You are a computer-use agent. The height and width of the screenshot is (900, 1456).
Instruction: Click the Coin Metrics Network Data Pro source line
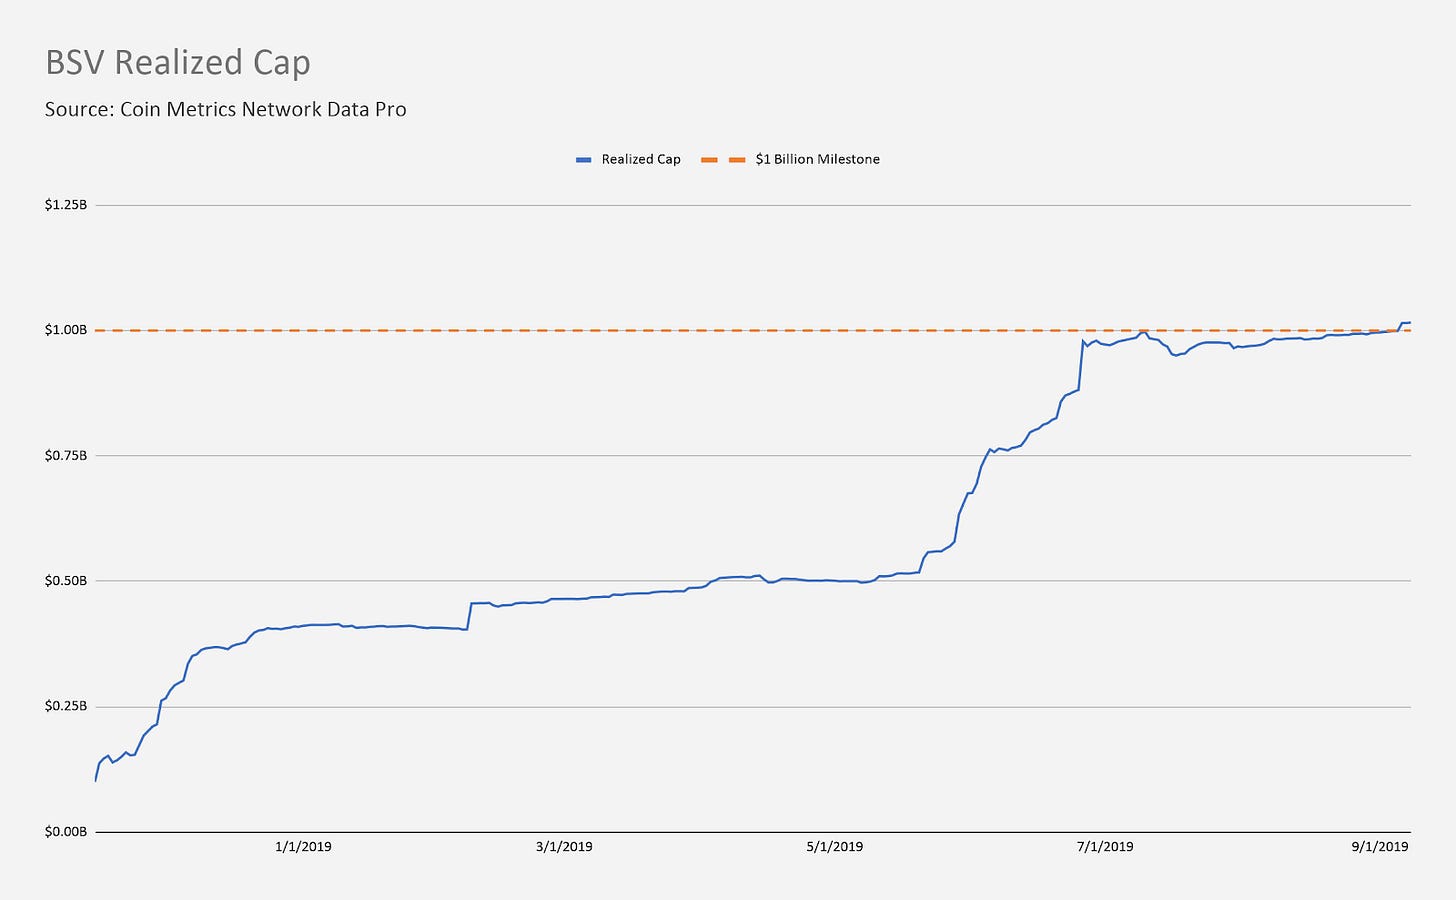(226, 110)
